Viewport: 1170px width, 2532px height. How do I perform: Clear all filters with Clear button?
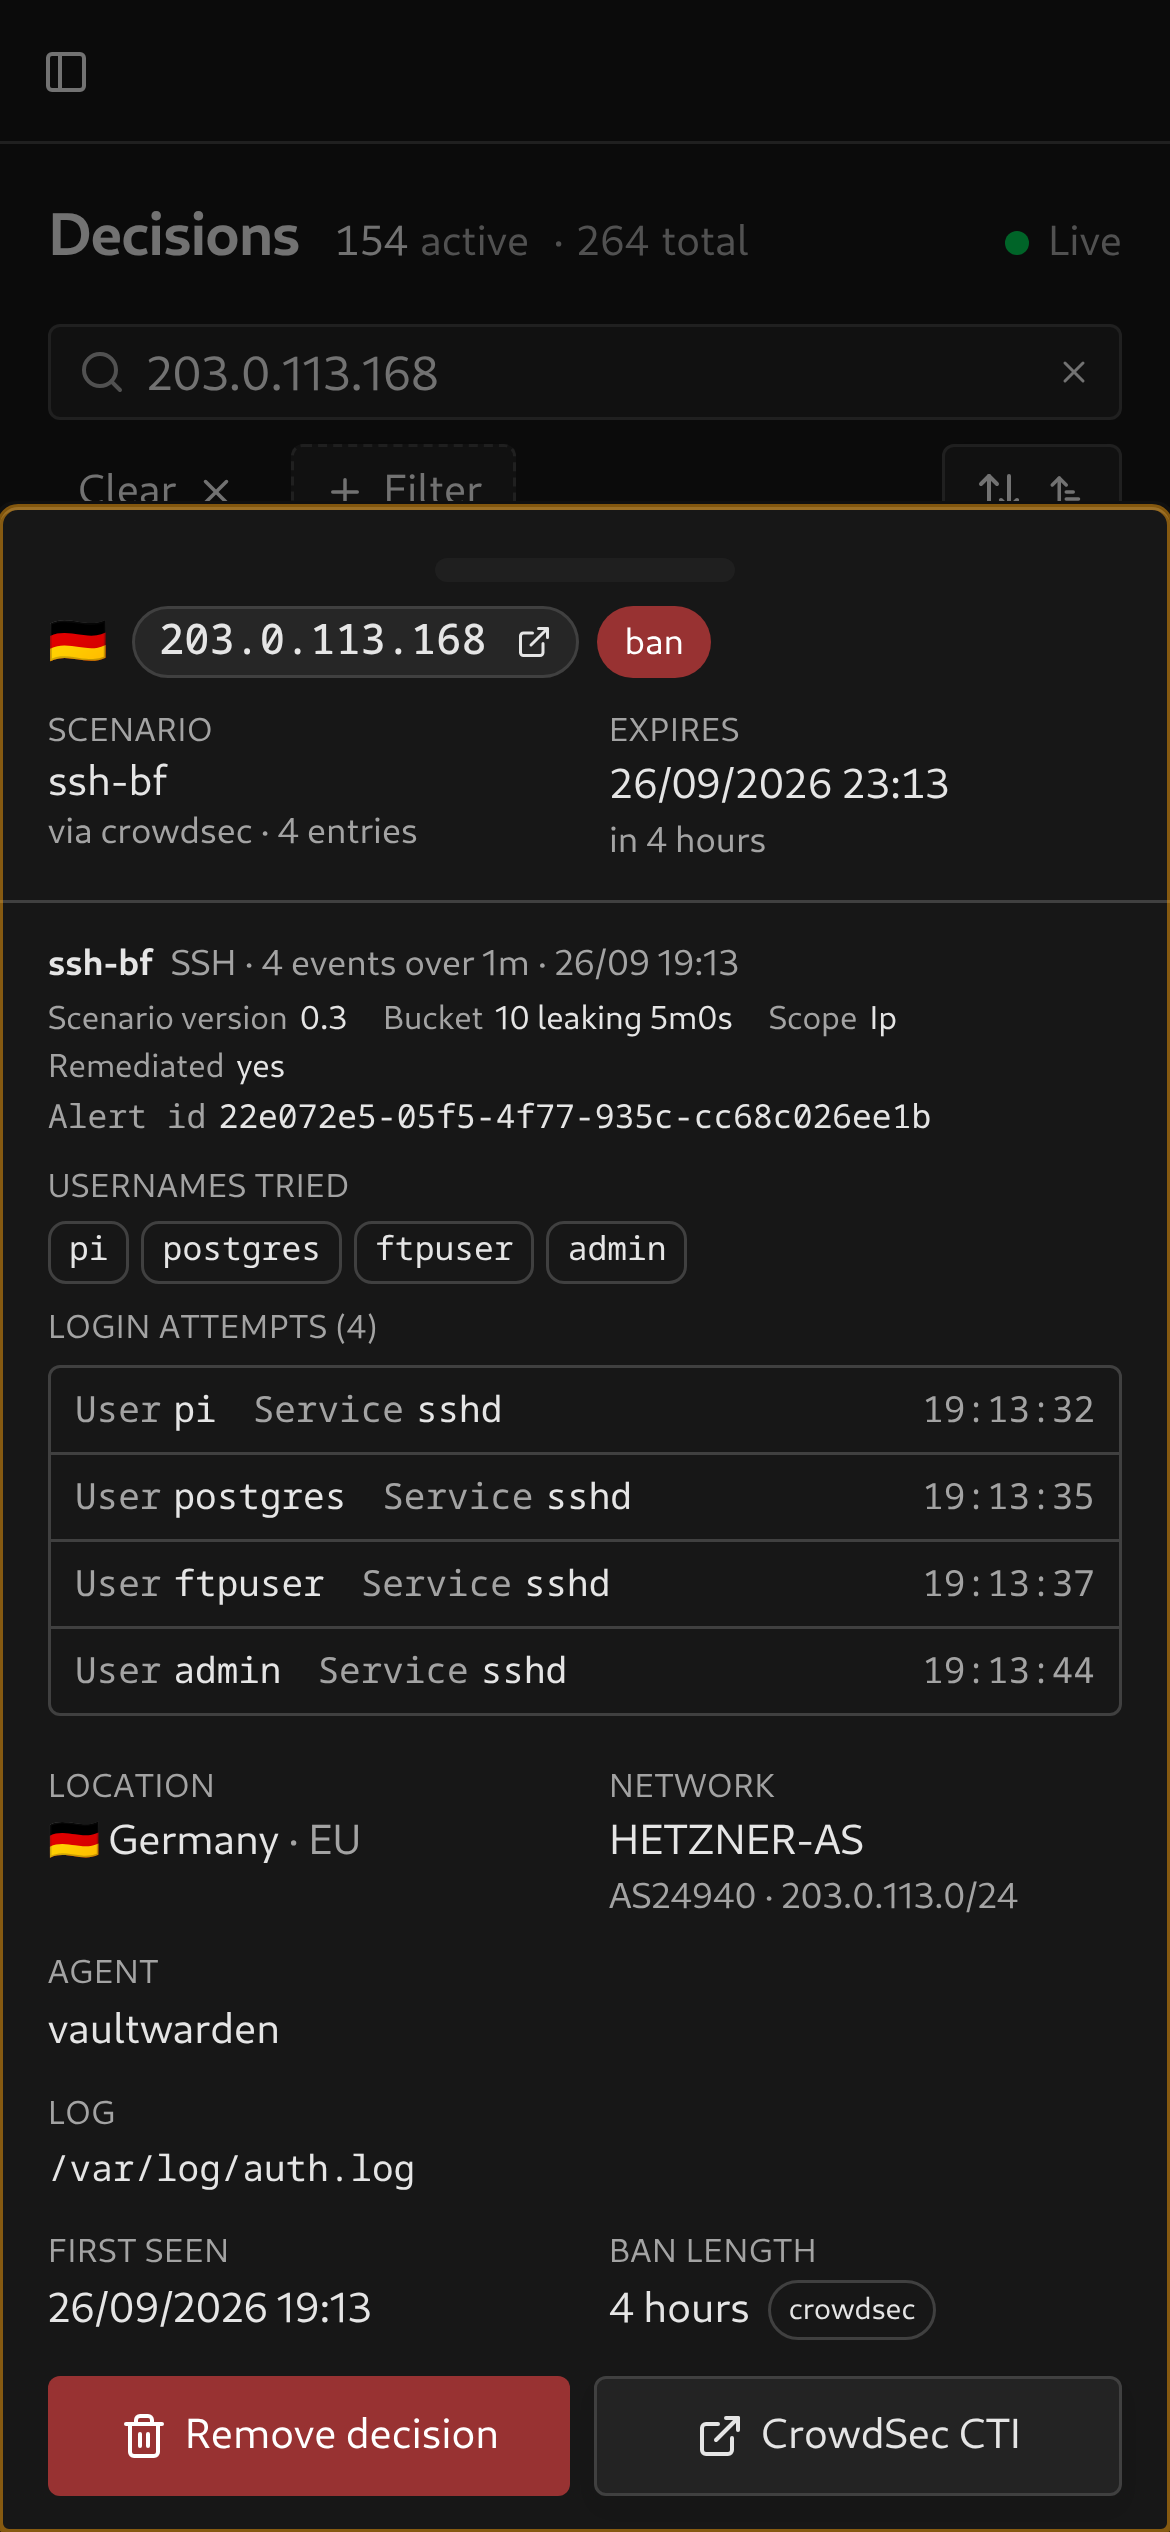154,488
